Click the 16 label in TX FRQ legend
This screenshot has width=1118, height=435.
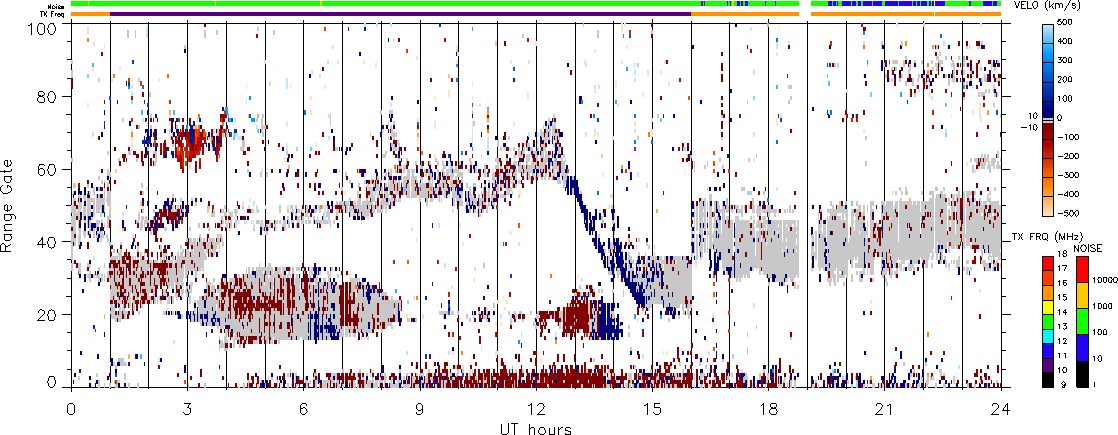point(1062,283)
